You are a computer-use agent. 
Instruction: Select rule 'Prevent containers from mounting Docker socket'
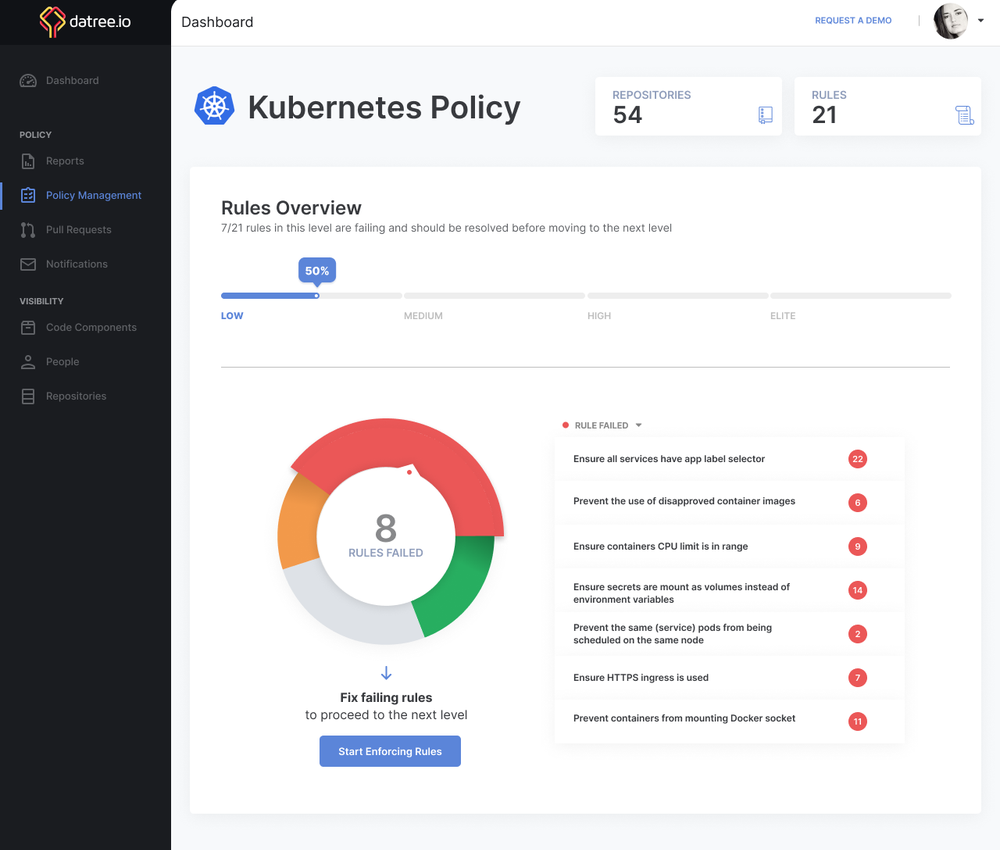tap(729, 721)
